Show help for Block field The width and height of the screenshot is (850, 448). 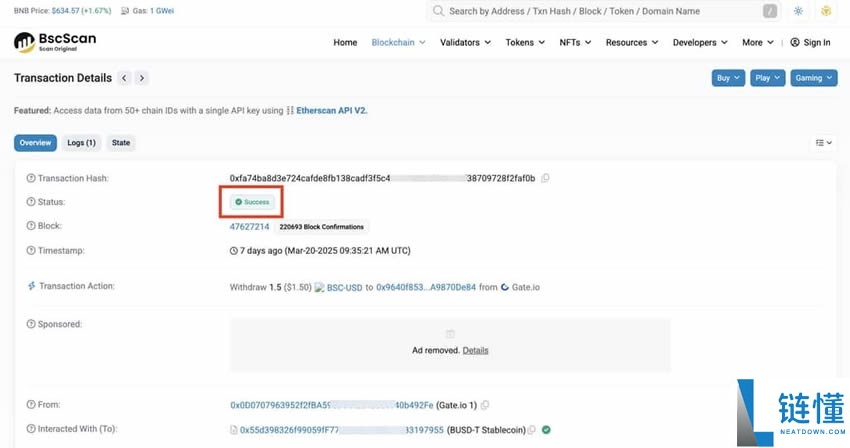(31, 226)
